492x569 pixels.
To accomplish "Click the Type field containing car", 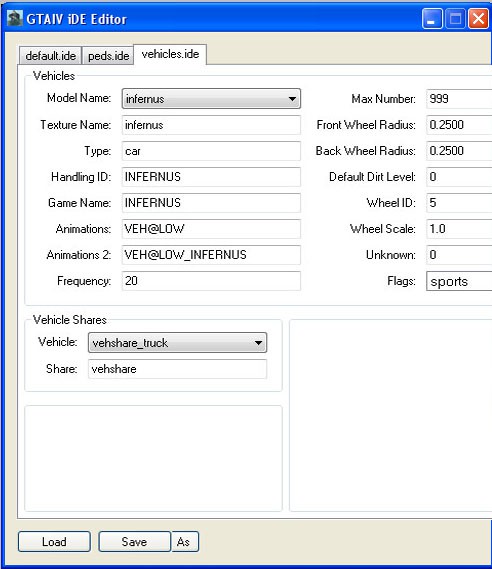I will (211, 151).
